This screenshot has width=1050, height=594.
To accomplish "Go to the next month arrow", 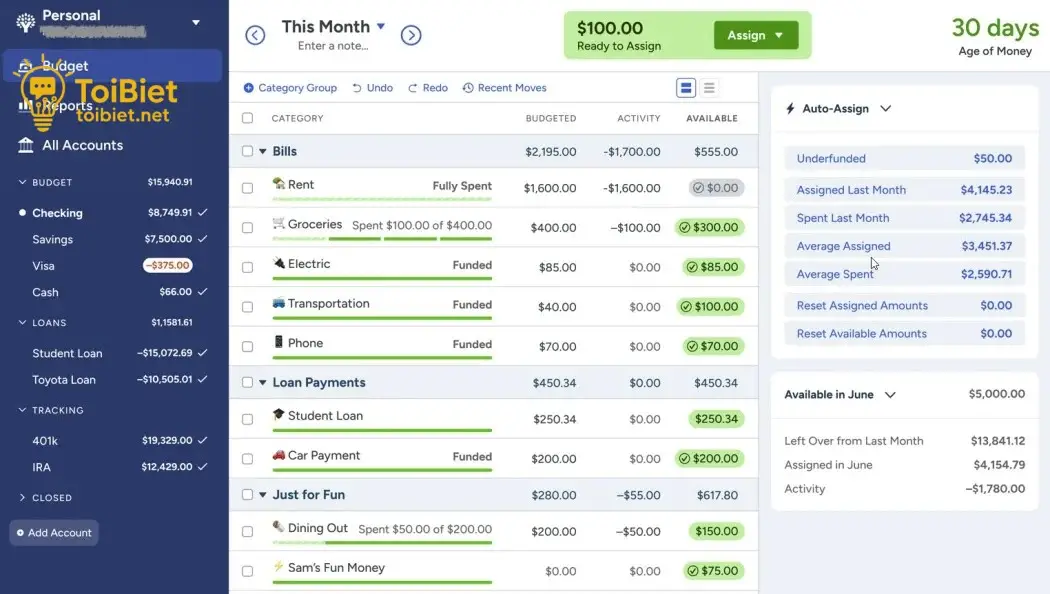I will point(411,35).
